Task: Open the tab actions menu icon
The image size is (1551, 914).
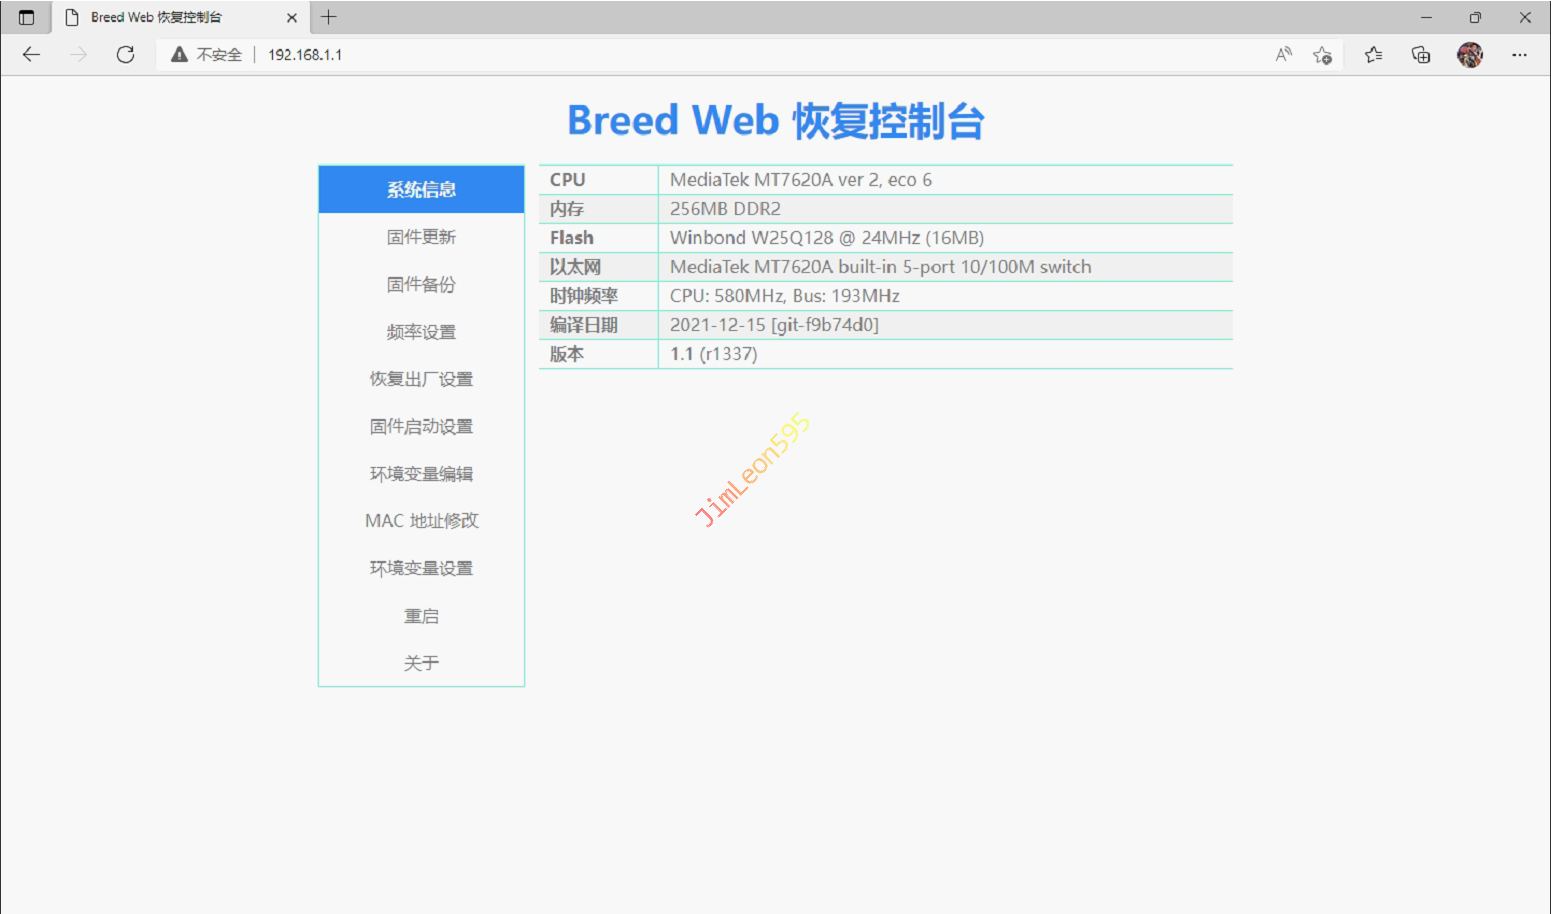Action: point(27,17)
